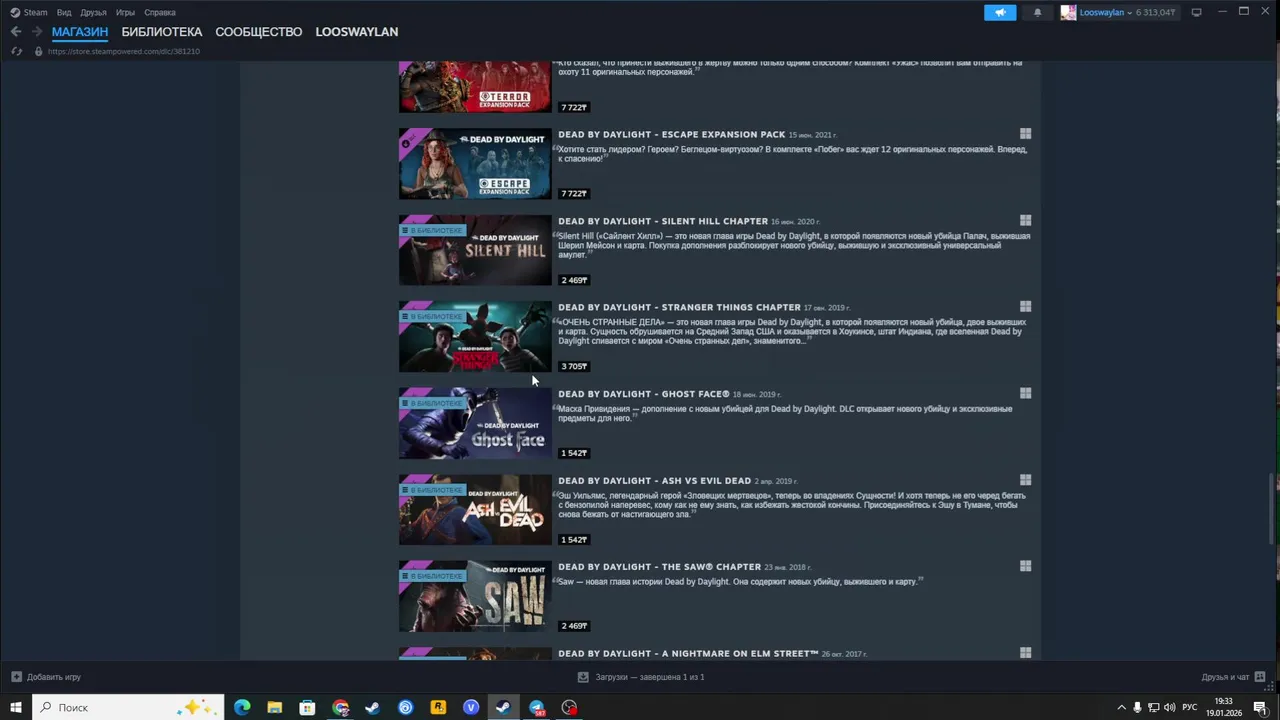Click the store URL address field

tap(124, 51)
